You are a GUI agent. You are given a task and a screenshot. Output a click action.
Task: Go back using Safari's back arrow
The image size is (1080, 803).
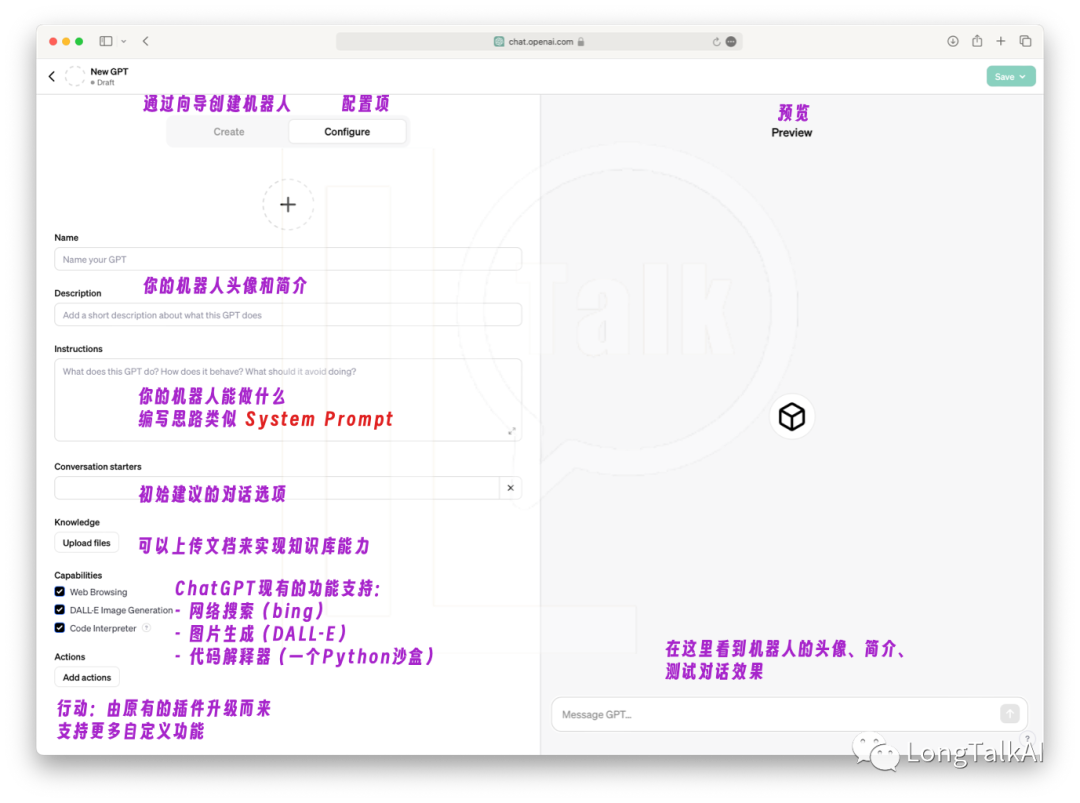pyautogui.click(x=146, y=41)
